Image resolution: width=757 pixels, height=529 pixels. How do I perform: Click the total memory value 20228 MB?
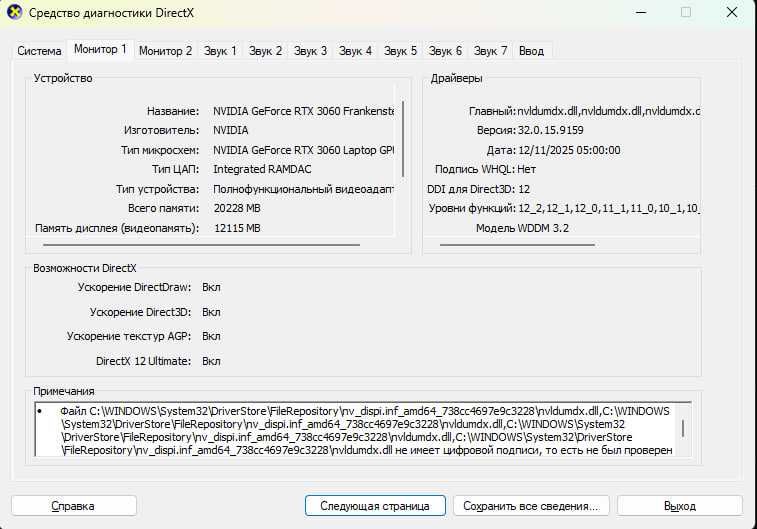pos(237,209)
